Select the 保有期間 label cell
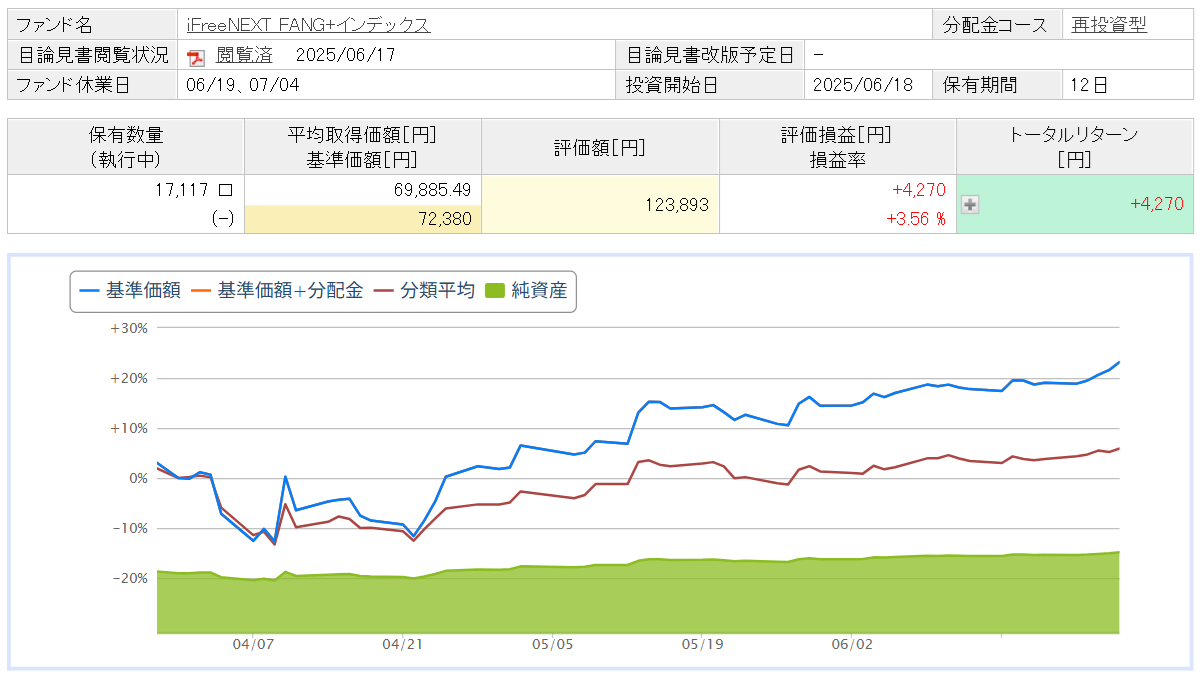The image size is (1200, 675). (997, 85)
